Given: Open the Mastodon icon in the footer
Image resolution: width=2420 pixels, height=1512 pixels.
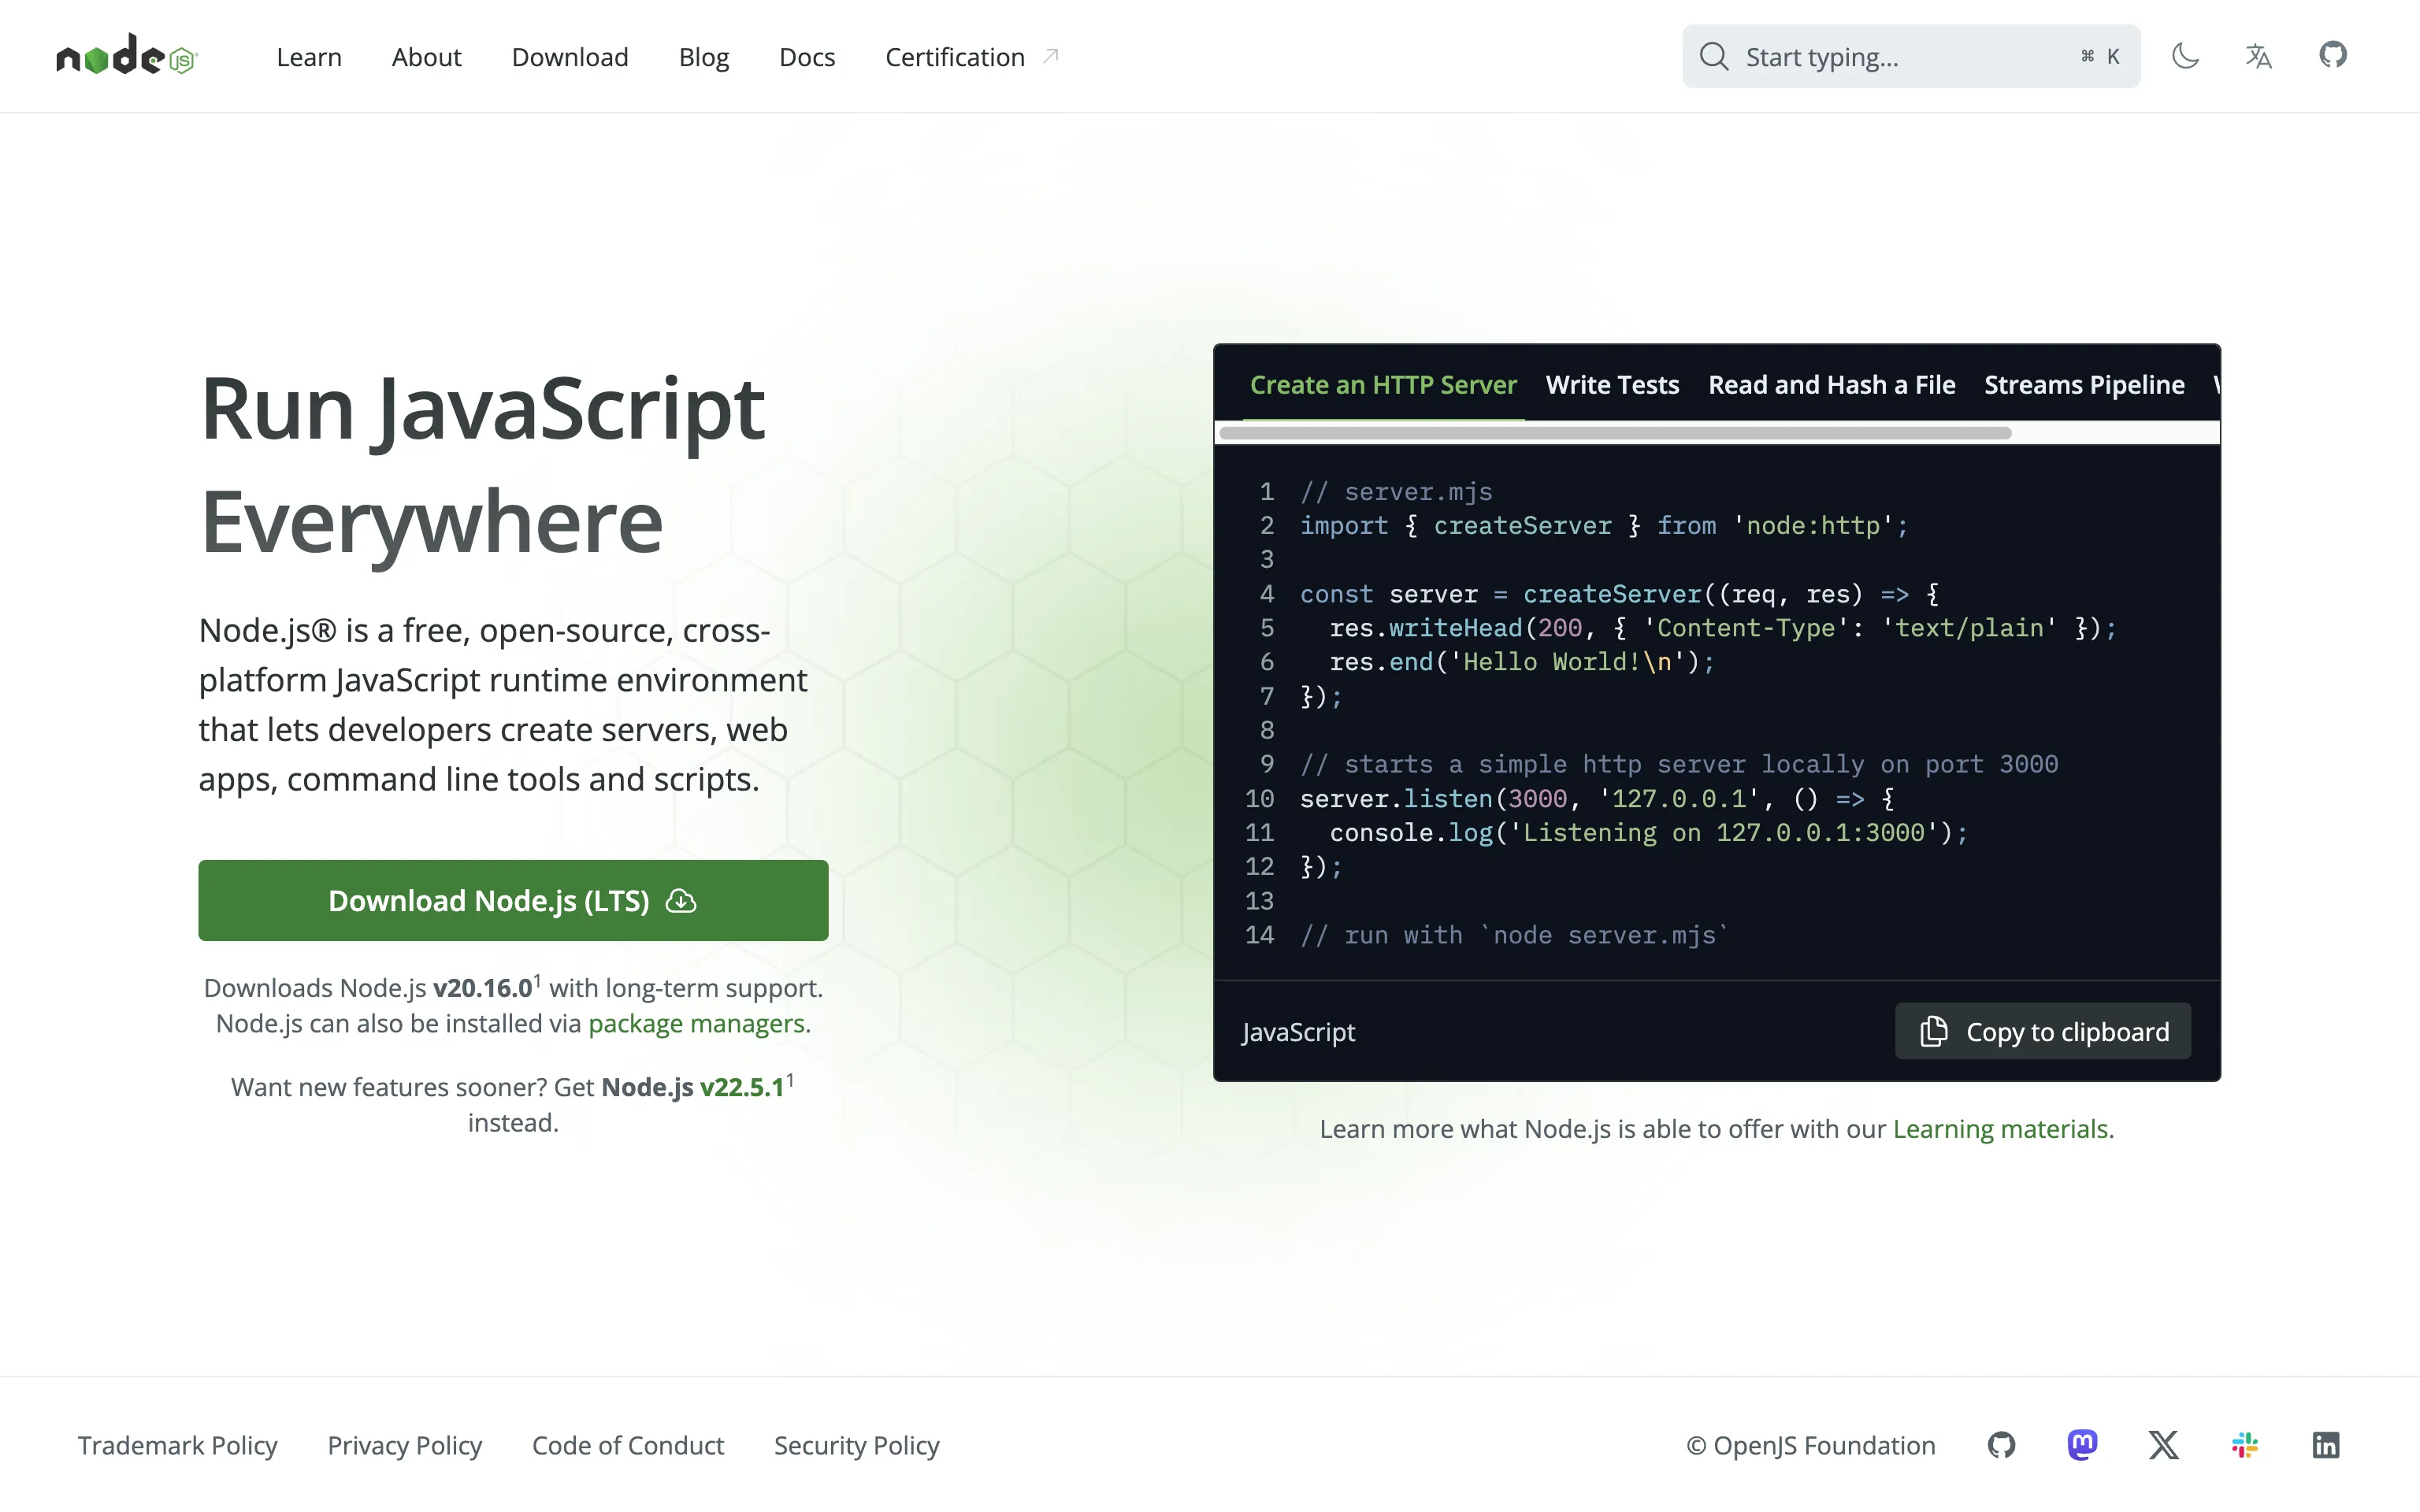Looking at the screenshot, I should coord(2082,1445).
